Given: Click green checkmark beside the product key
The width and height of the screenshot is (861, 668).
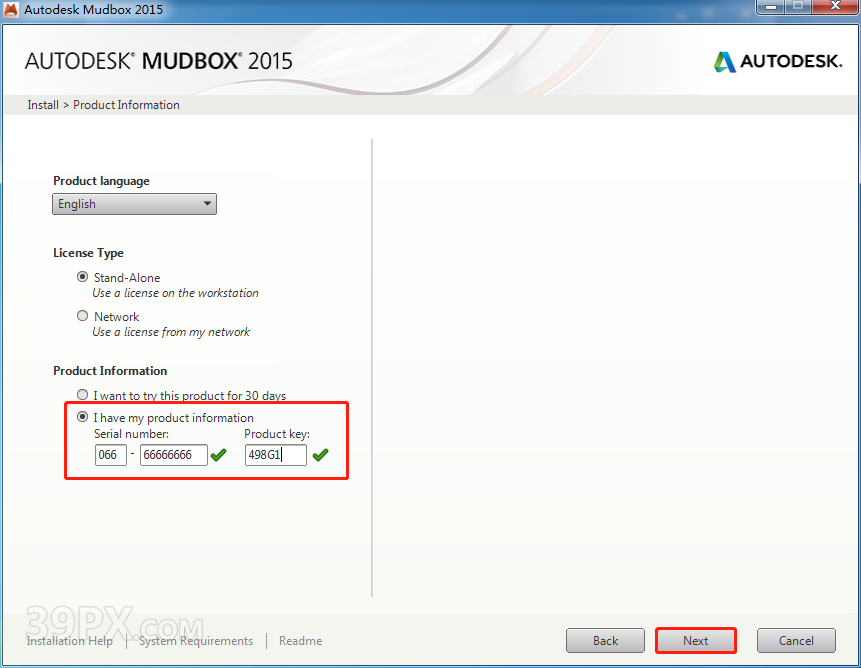Looking at the screenshot, I should [x=320, y=456].
